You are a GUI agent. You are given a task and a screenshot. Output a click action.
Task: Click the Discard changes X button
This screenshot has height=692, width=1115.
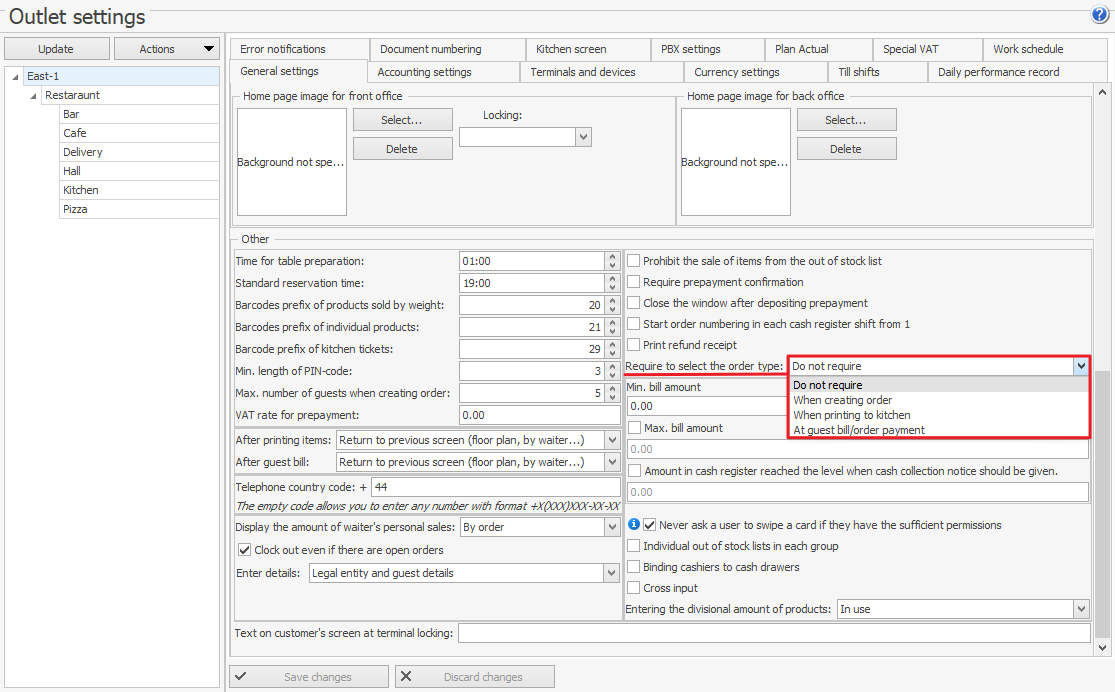point(474,677)
